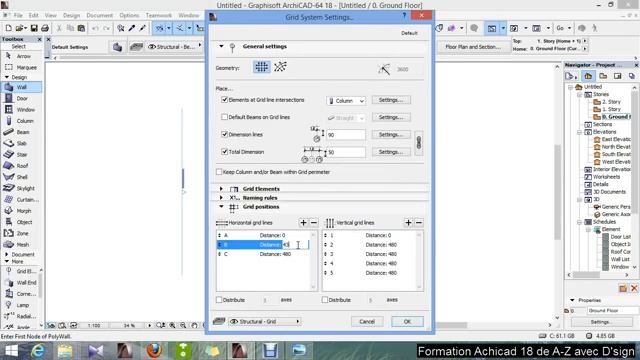Image resolution: width=640 pixels, height=360 pixels.
Task: Click the Dimension lines offset field
Action: pos(346,135)
